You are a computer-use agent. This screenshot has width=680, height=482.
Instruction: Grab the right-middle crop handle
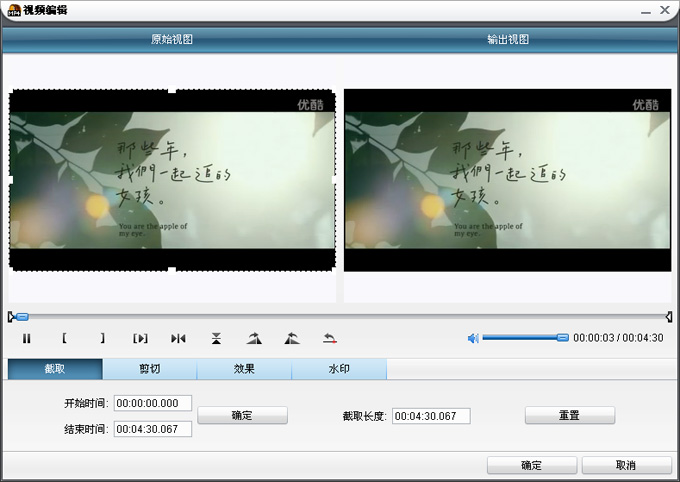tap(334, 180)
